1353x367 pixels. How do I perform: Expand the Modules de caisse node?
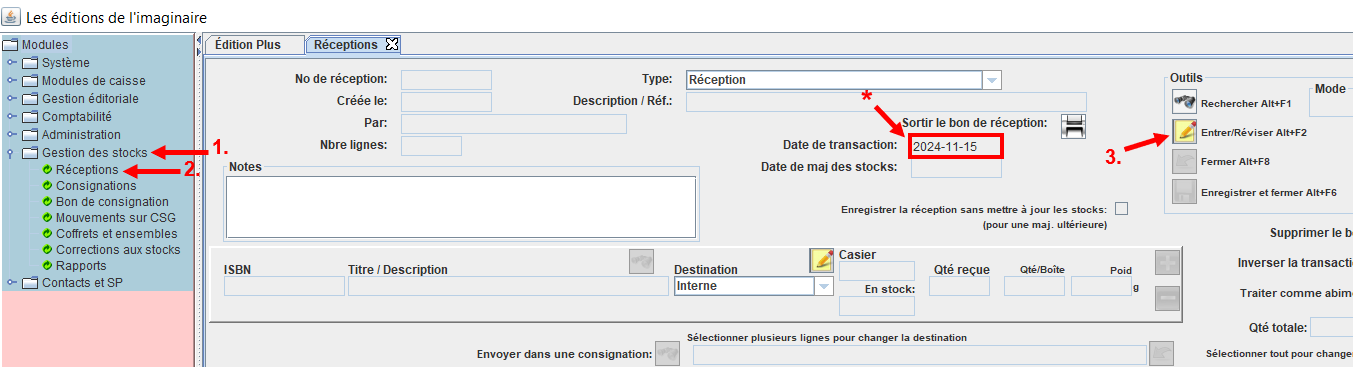[11, 81]
